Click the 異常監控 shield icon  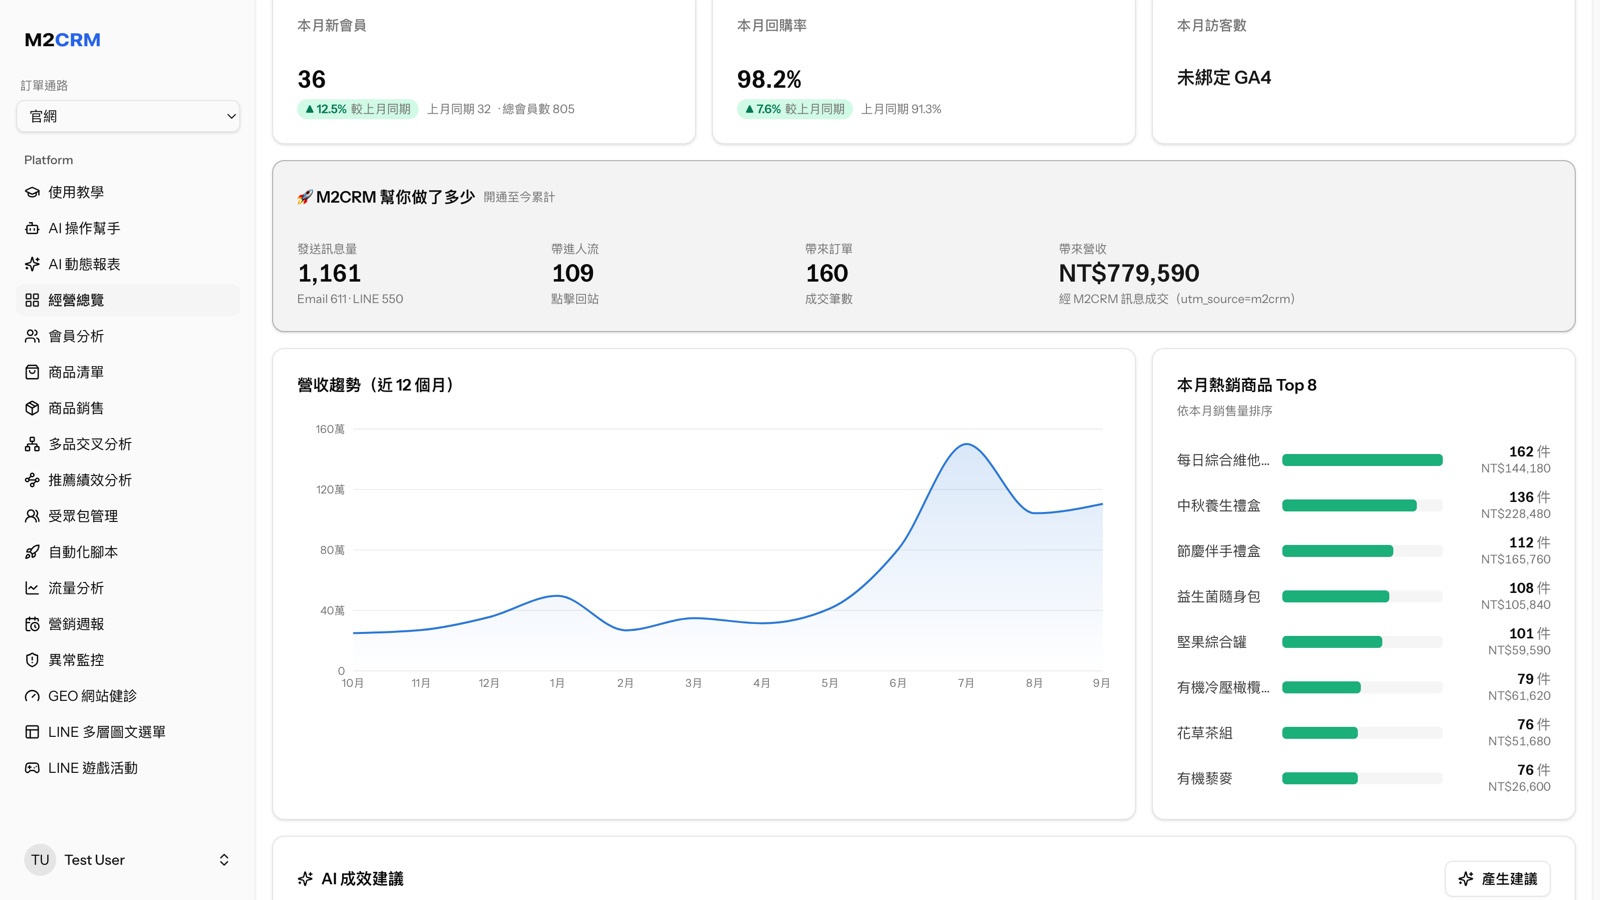click(x=32, y=660)
